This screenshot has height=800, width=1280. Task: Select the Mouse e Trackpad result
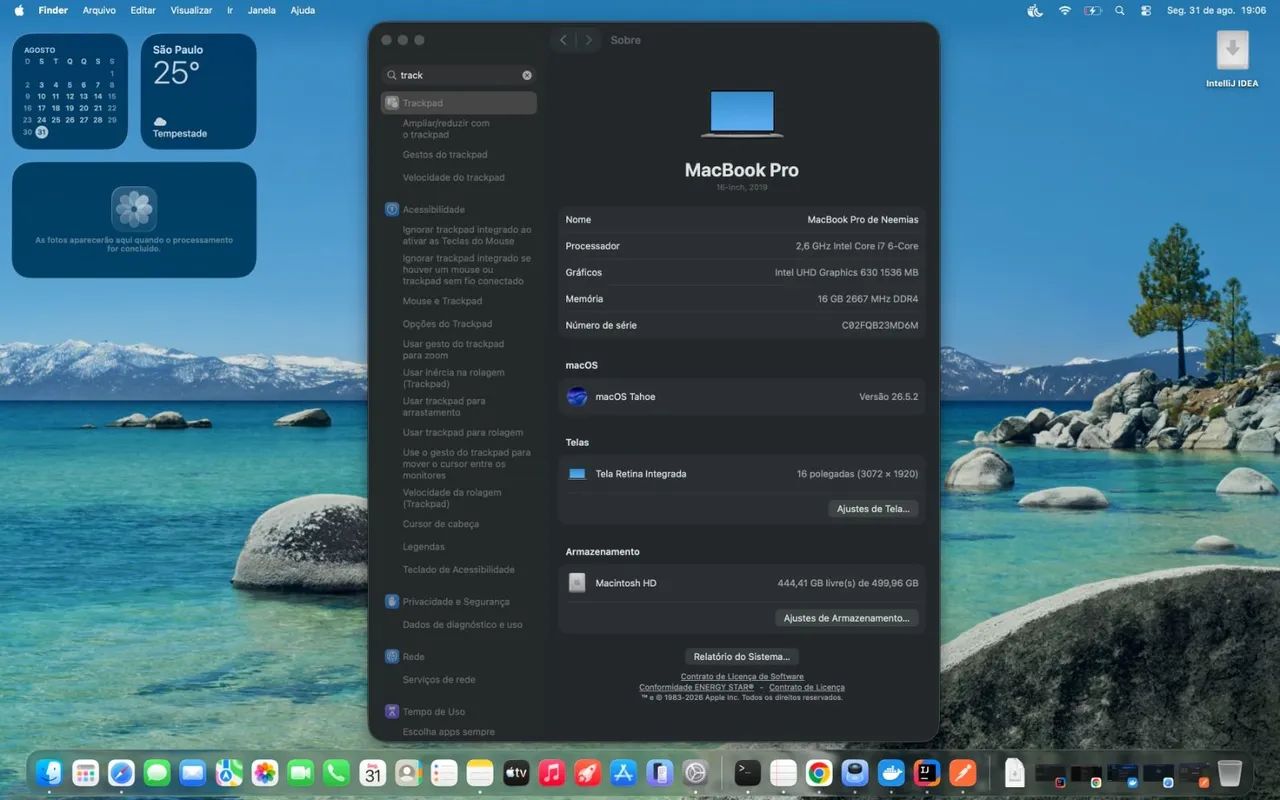442,301
